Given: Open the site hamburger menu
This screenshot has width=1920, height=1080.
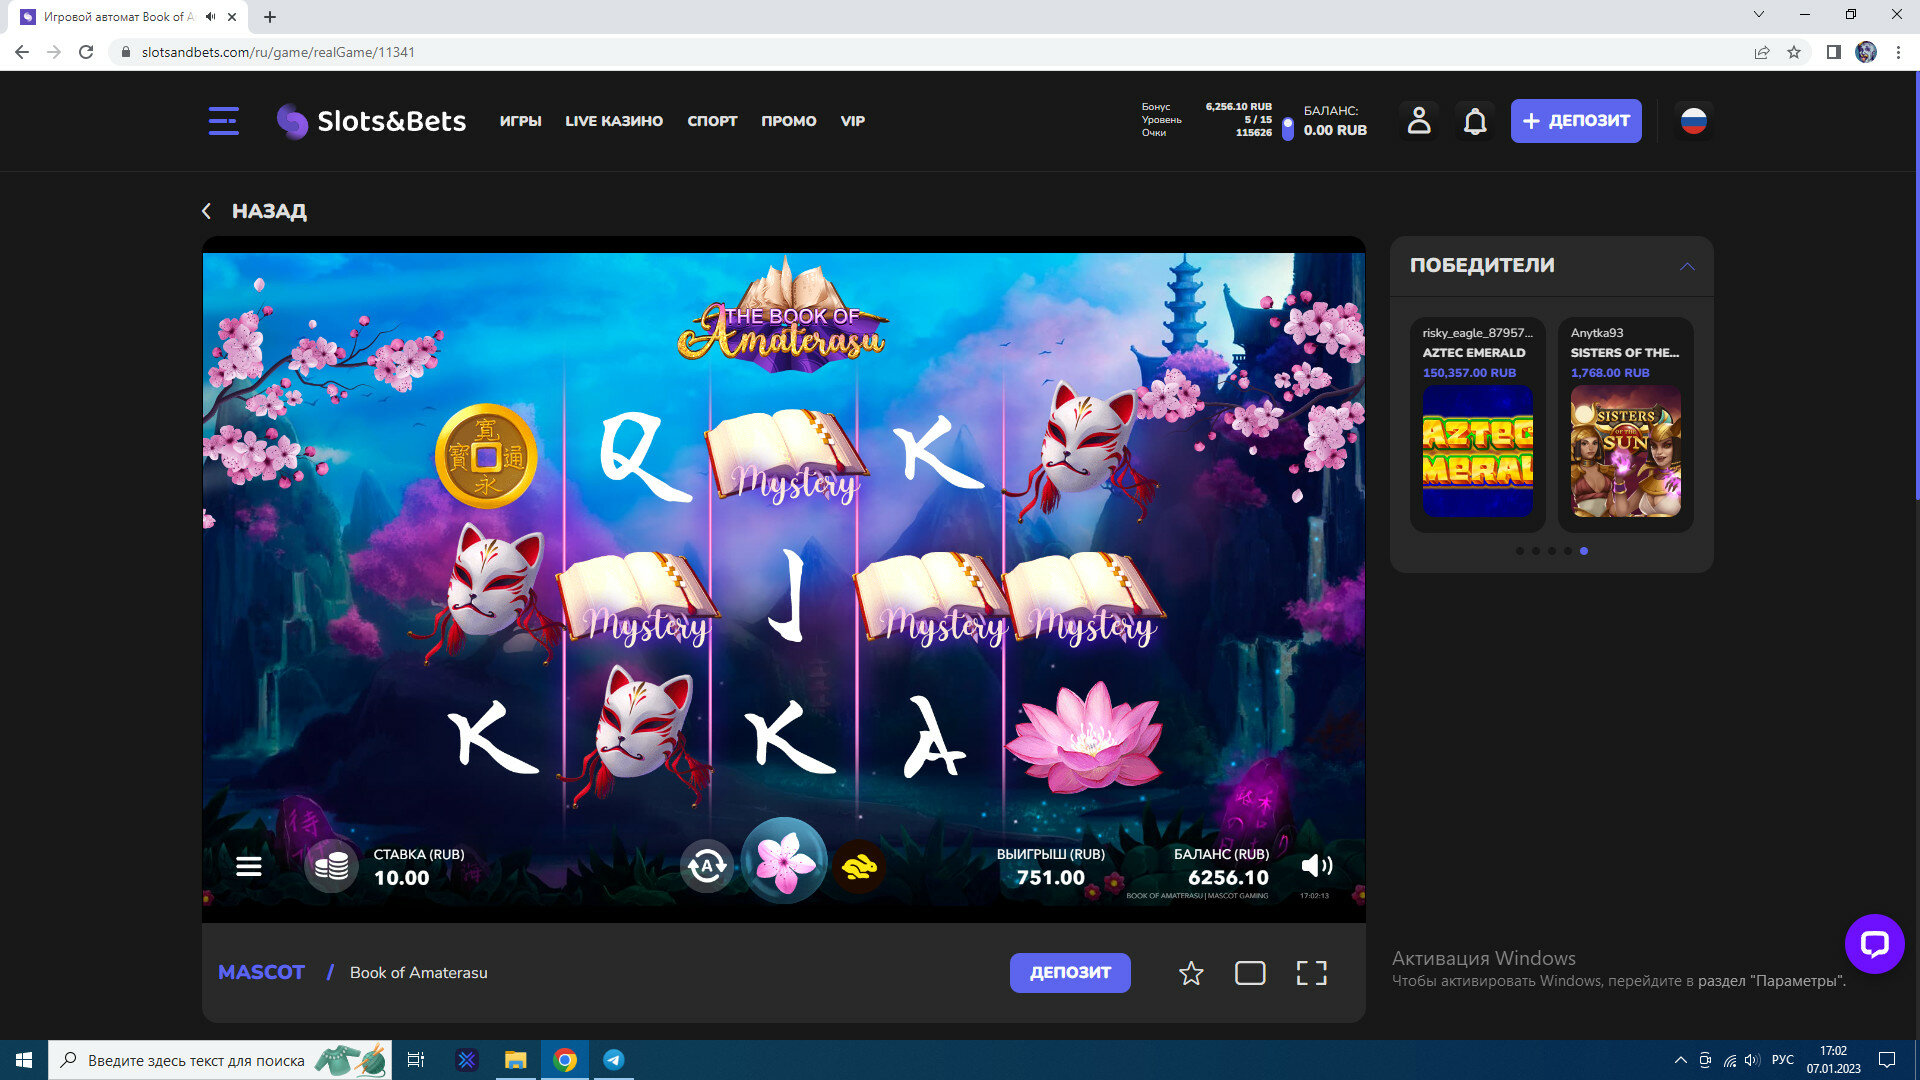Looking at the screenshot, I should pos(223,121).
